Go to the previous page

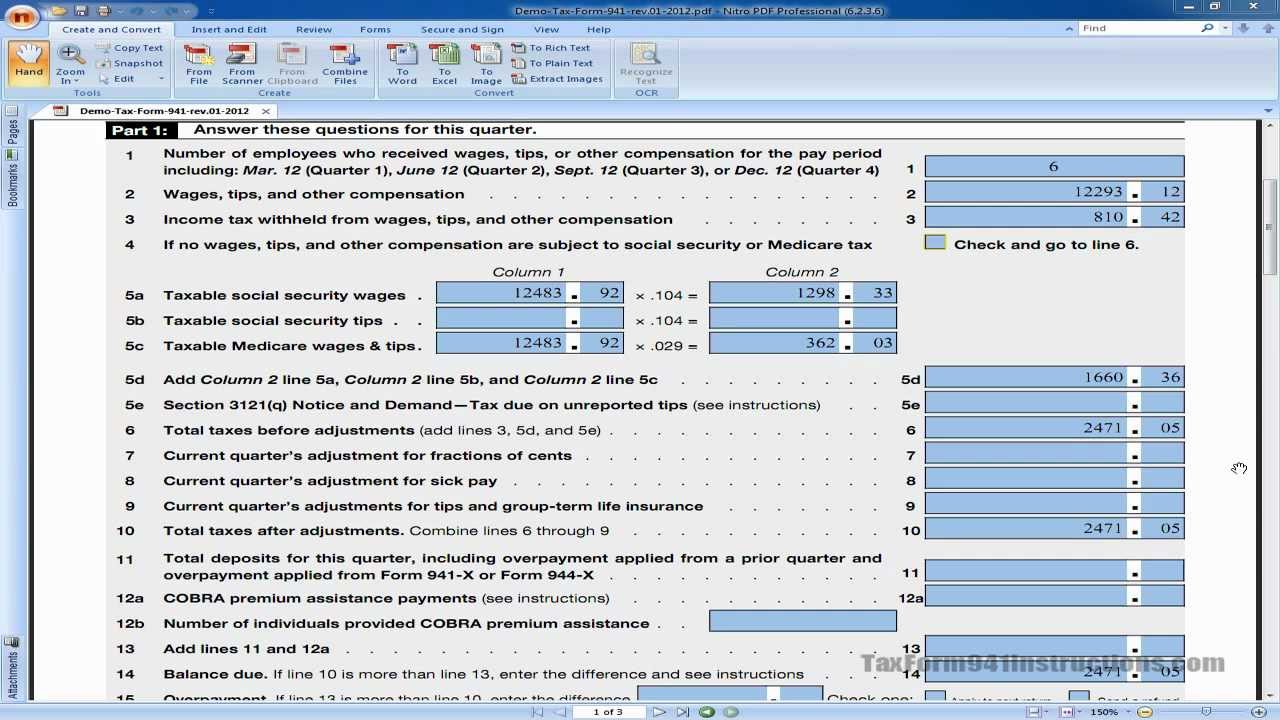[560, 712]
